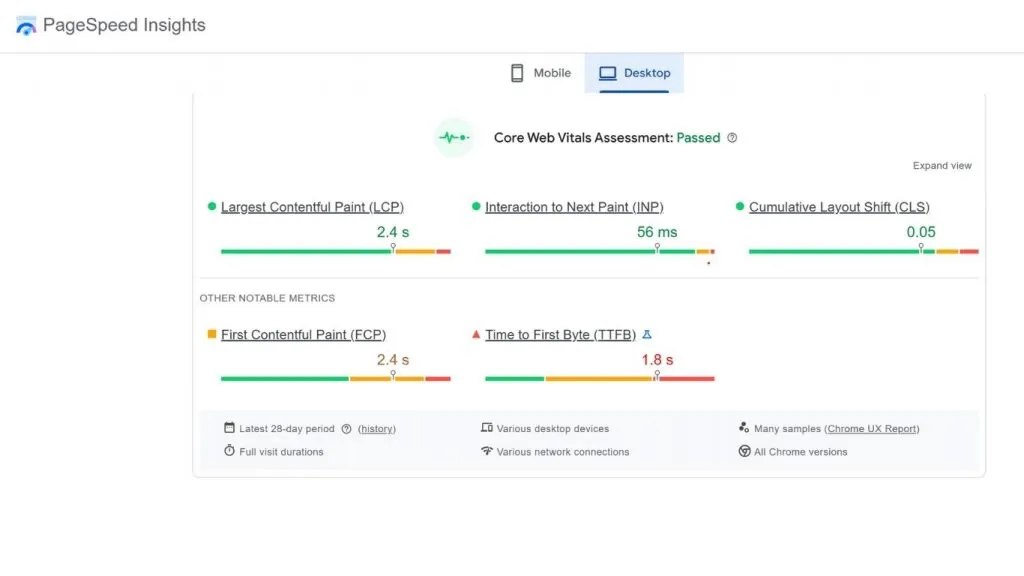Open help icon next to Passed
This screenshot has width=1024, height=576.
(x=732, y=138)
